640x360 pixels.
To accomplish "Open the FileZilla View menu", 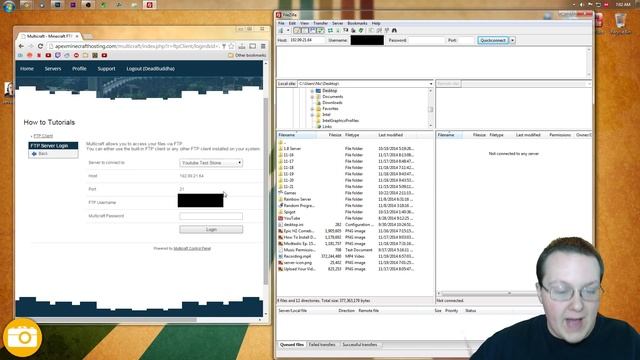I will tap(304, 23).
